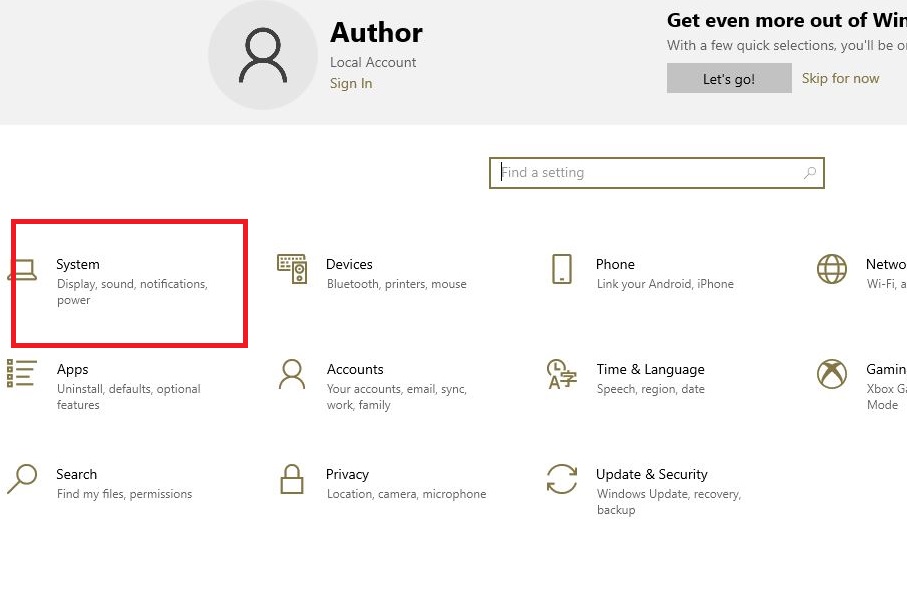Click the Author account name

(376, 32)
